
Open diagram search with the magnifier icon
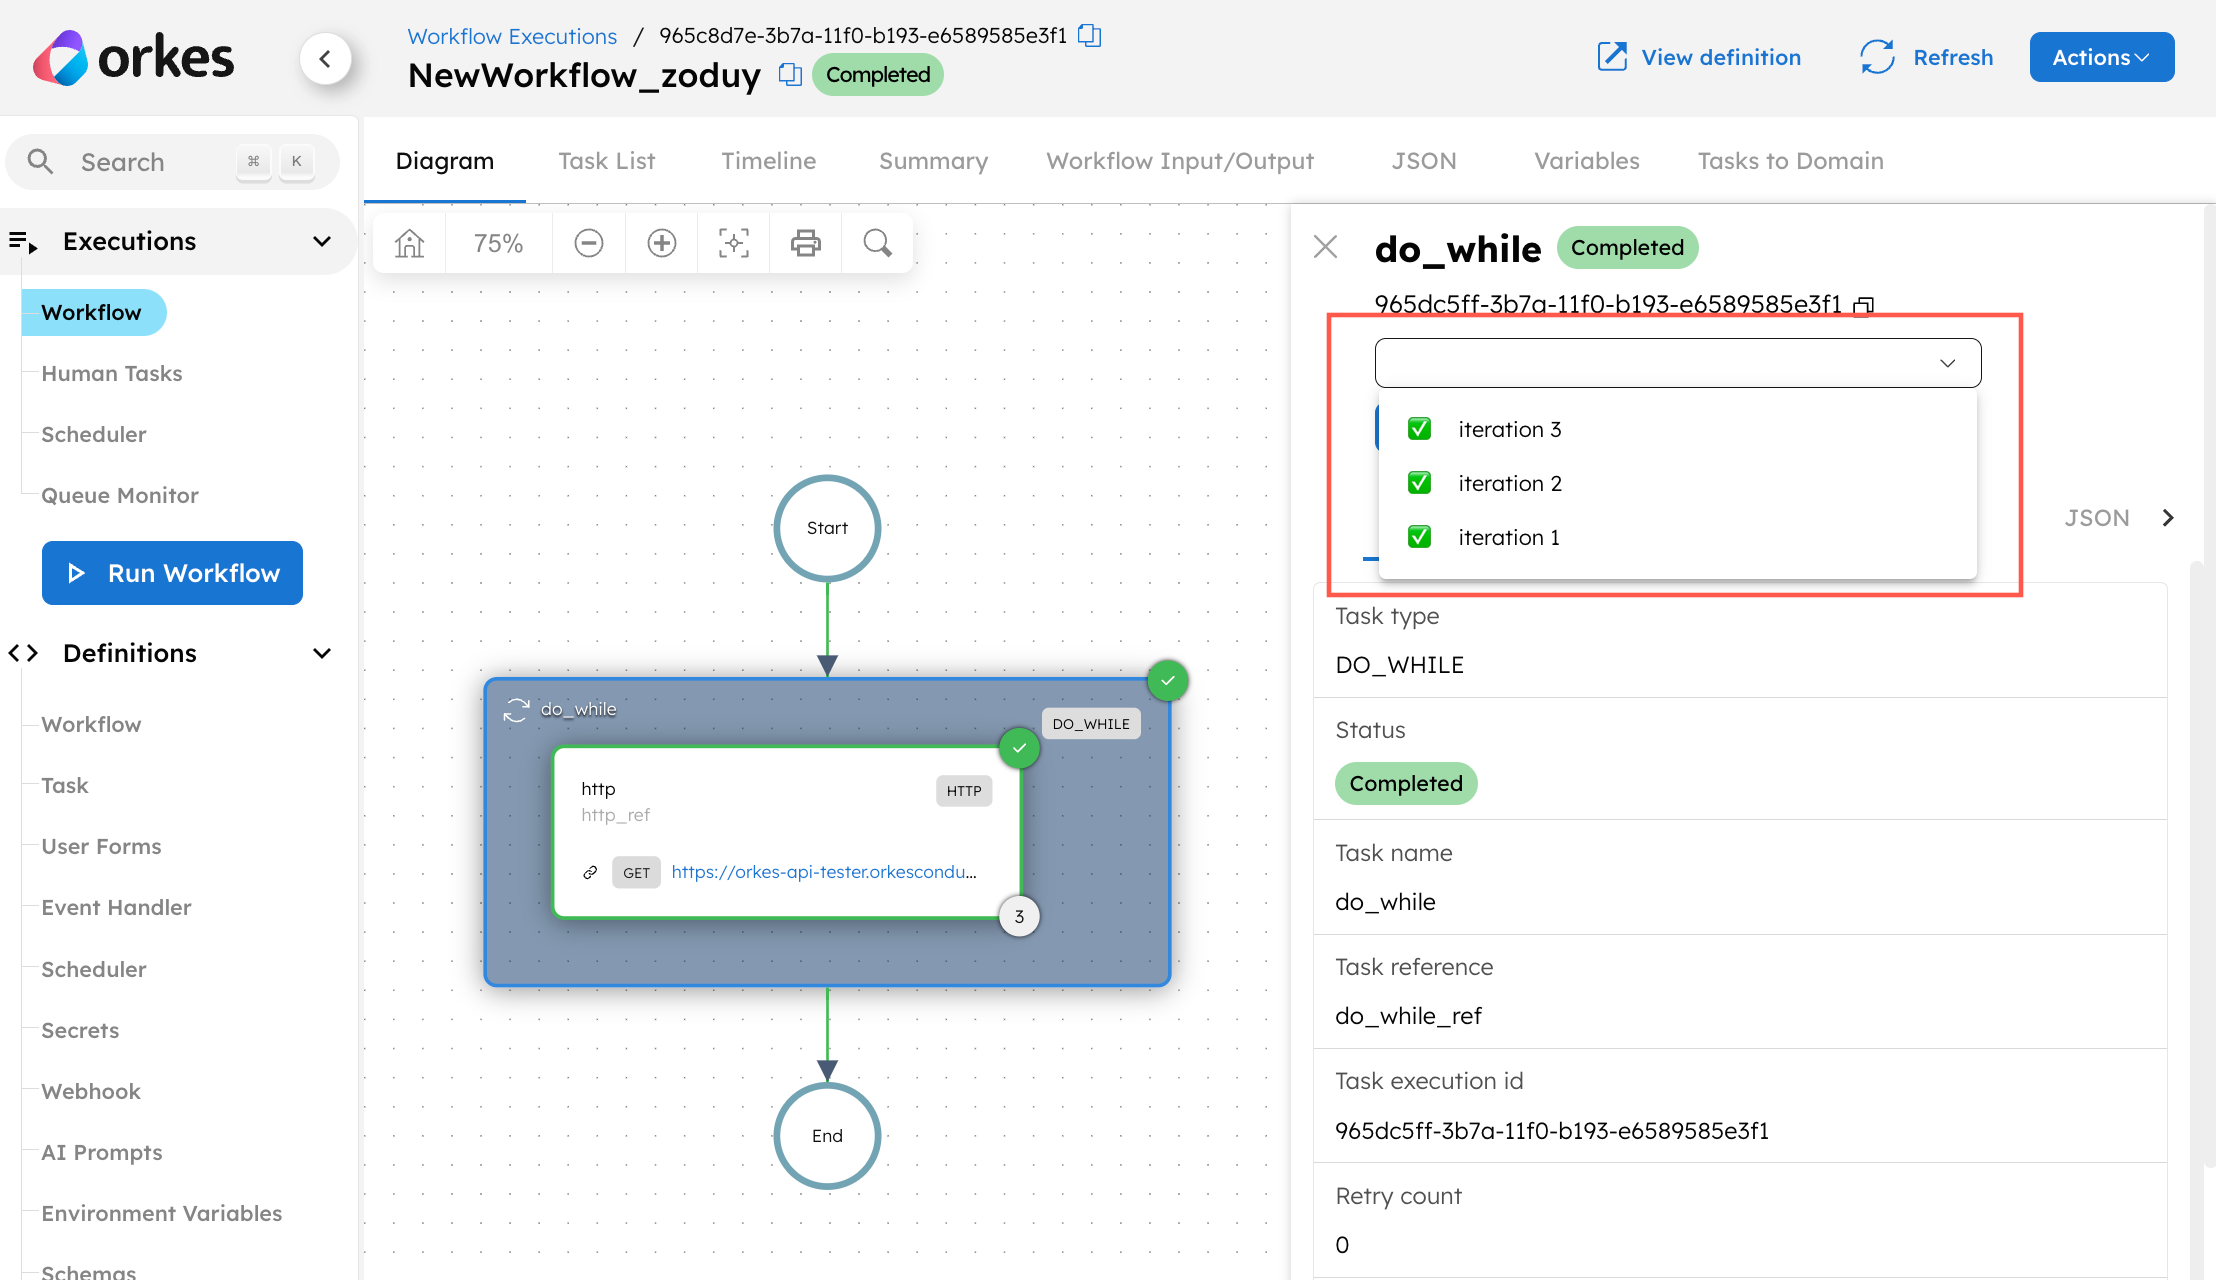tap(877, 242)
